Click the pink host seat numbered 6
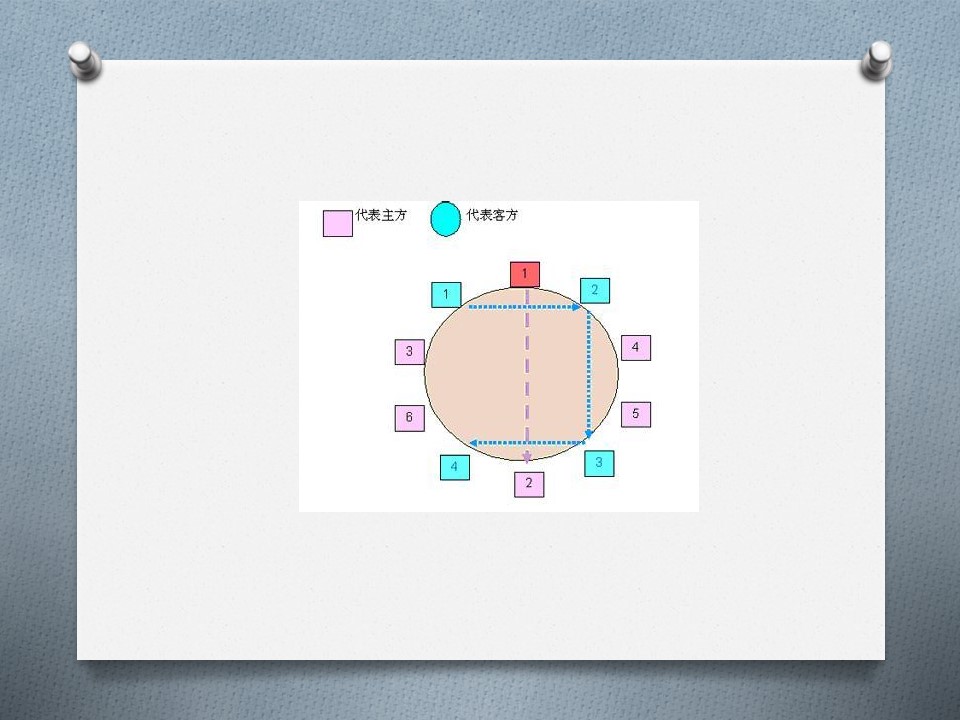 click(x=410, y=418)
